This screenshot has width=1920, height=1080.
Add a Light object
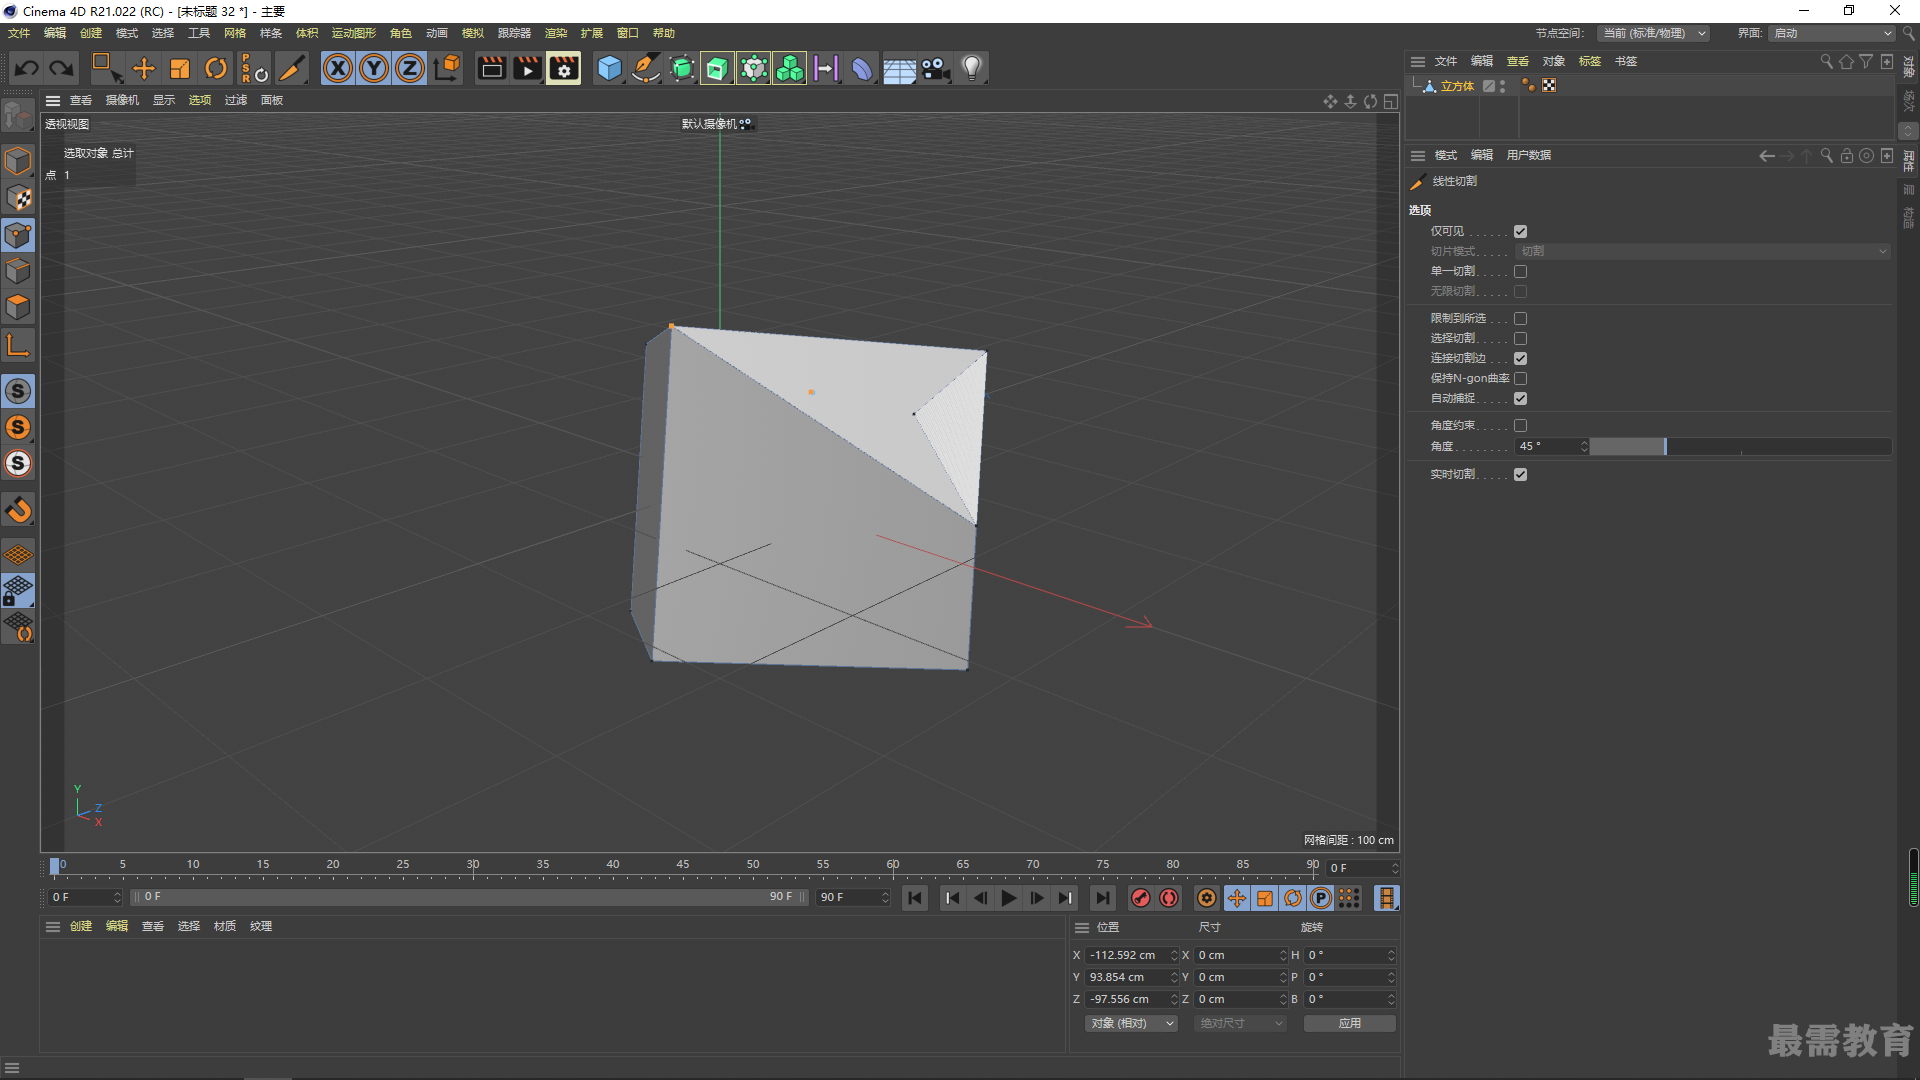coord(972,69)
